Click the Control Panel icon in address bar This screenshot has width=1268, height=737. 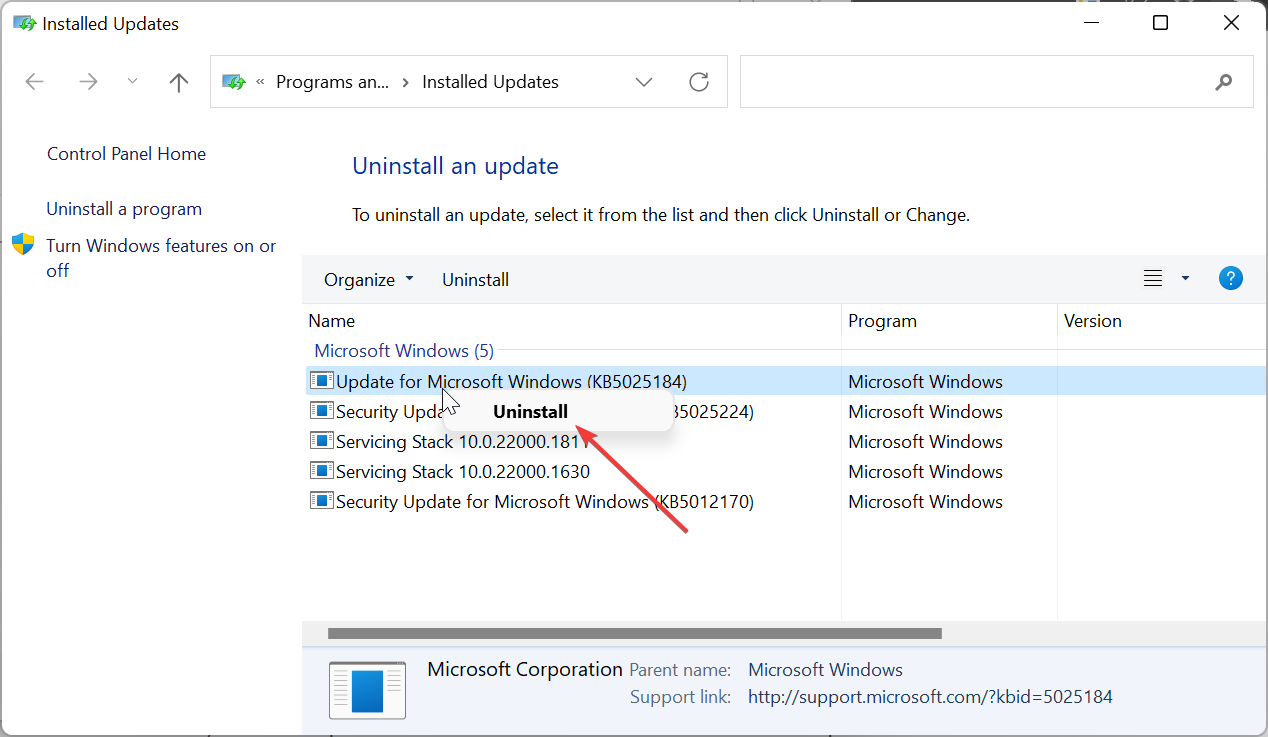(233, 81)
